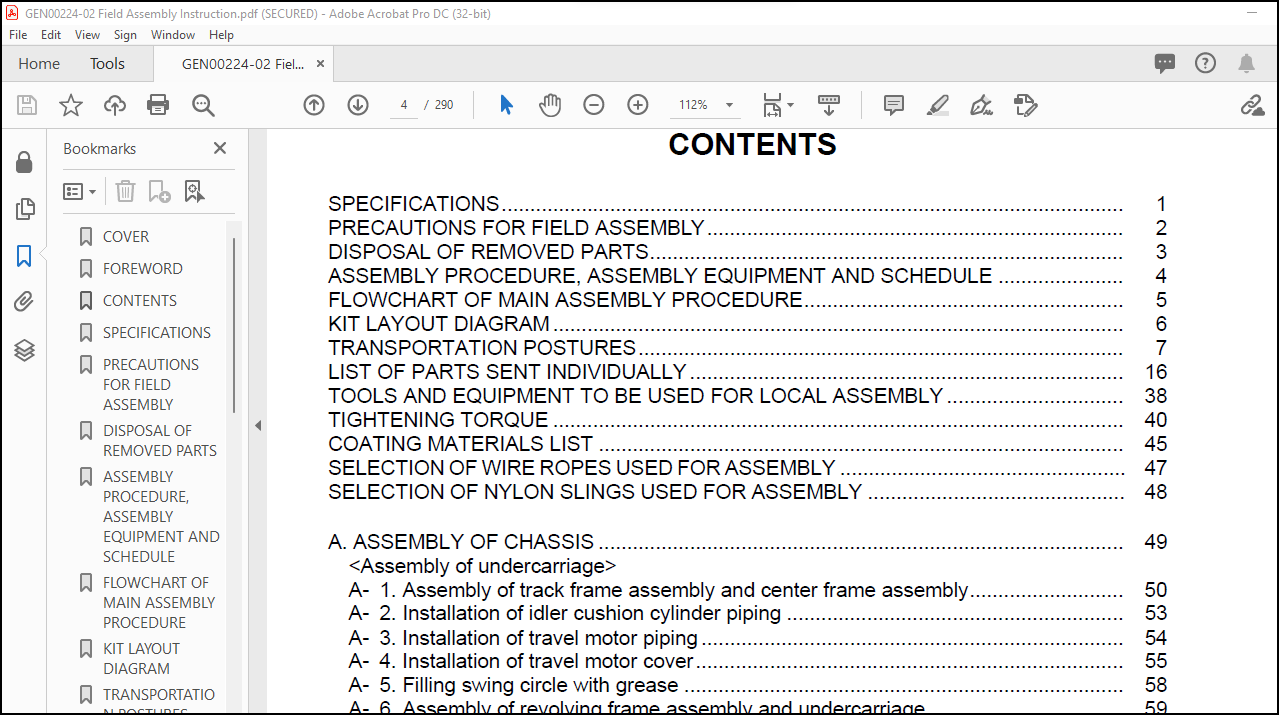Click Installation of travel motor cover entry
The width and height of the screenshot is (1279, 715).
click(758, 661)
